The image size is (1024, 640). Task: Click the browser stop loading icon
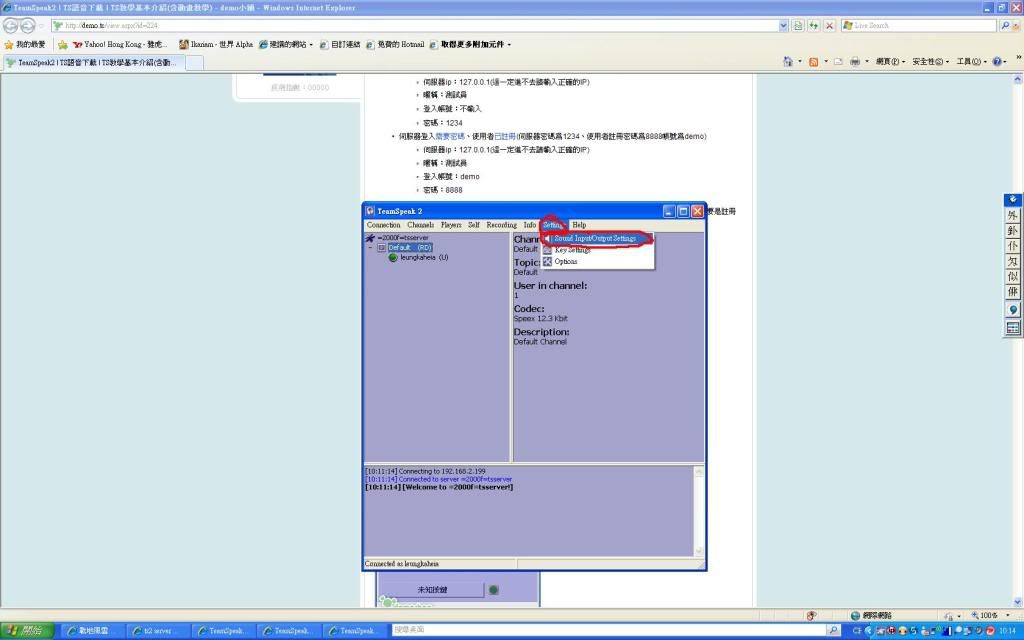(829, 25)
